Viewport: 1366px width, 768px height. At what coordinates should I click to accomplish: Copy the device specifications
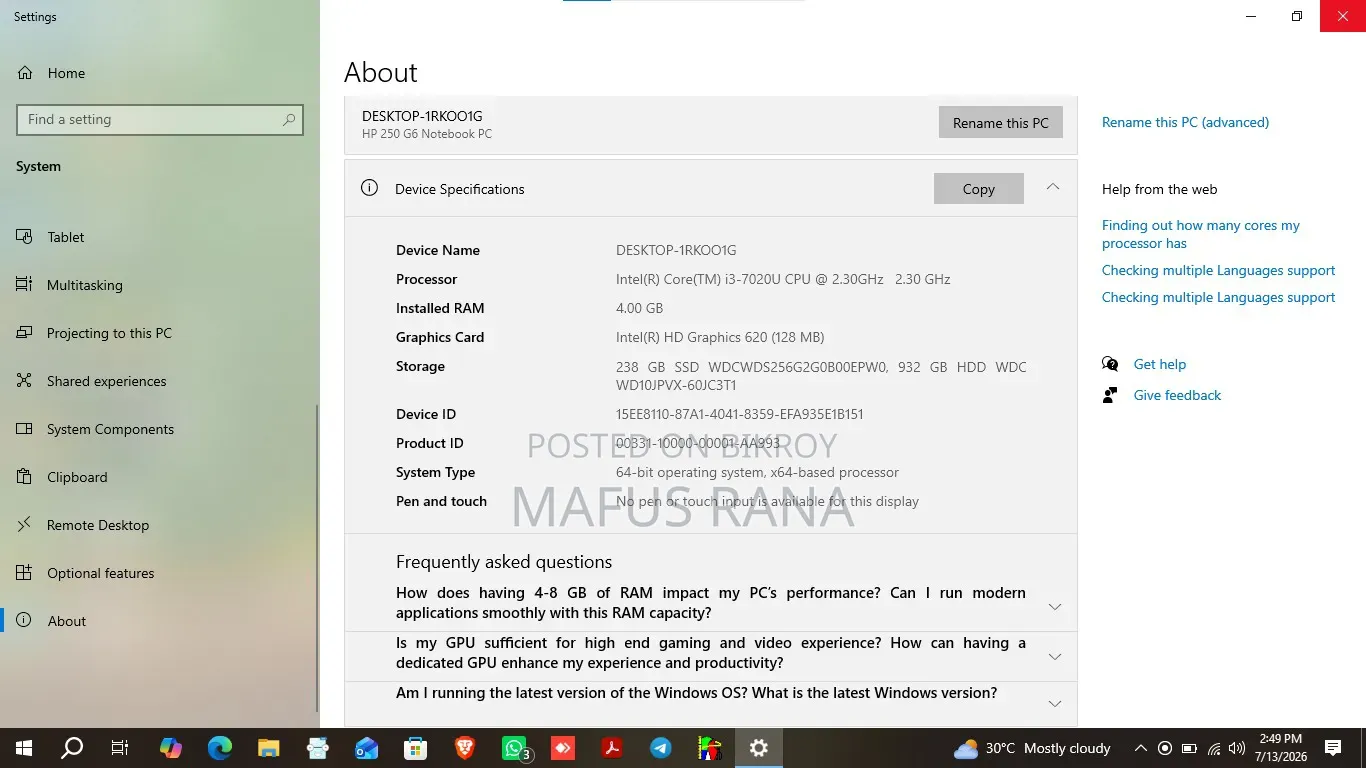point(979,188)
